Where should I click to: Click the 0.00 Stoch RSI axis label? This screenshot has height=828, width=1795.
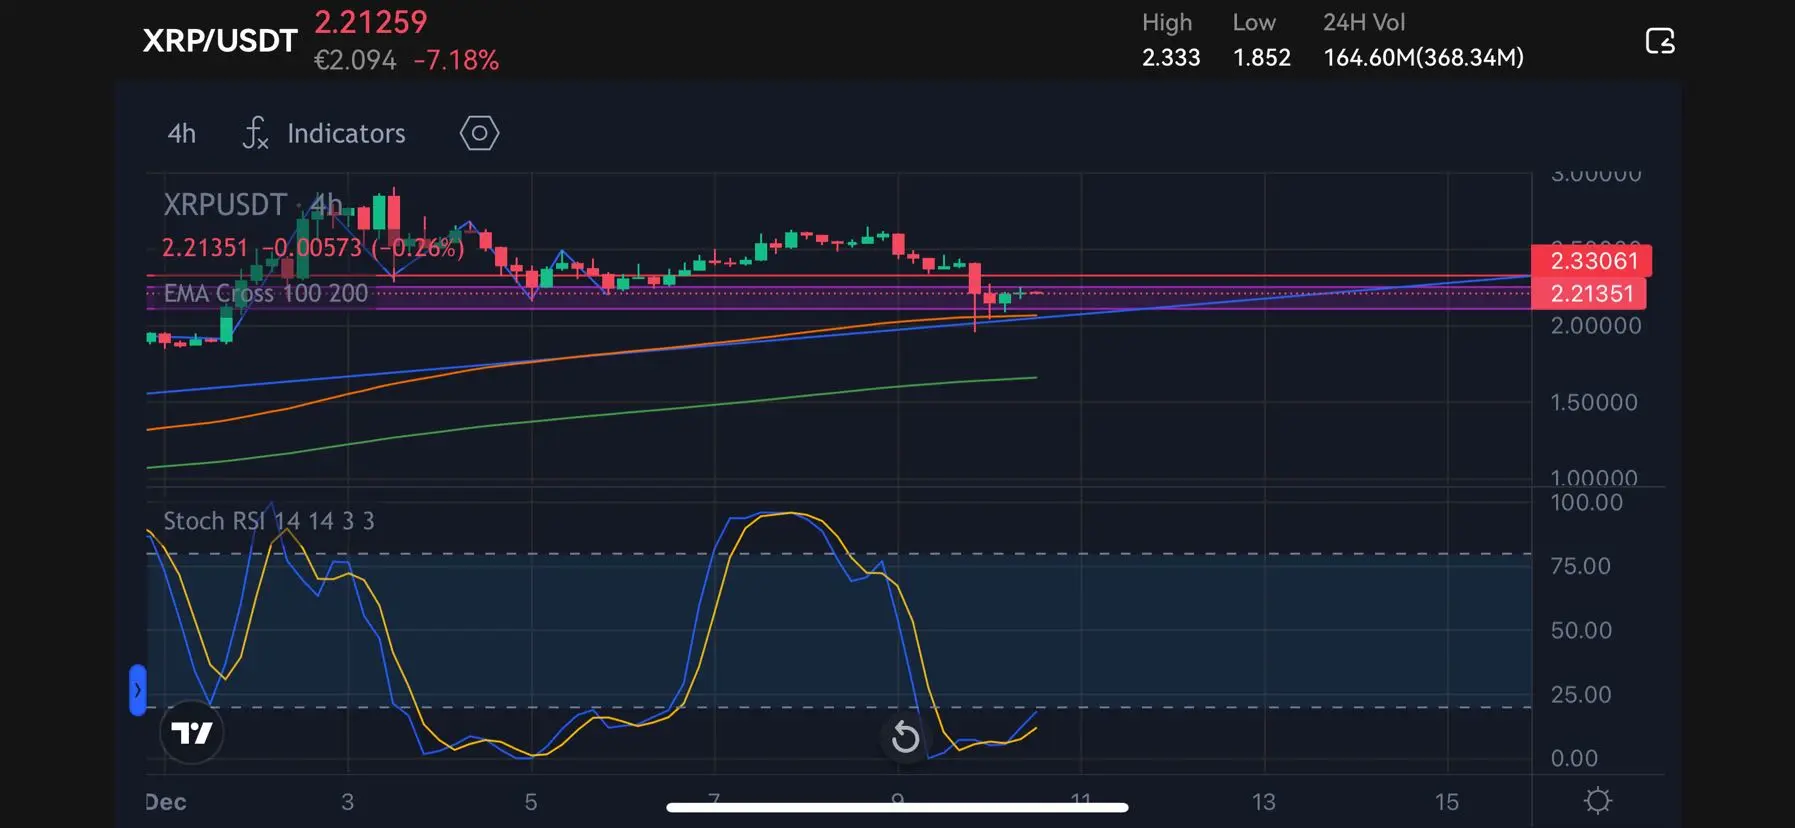(x=1574, y=758)
